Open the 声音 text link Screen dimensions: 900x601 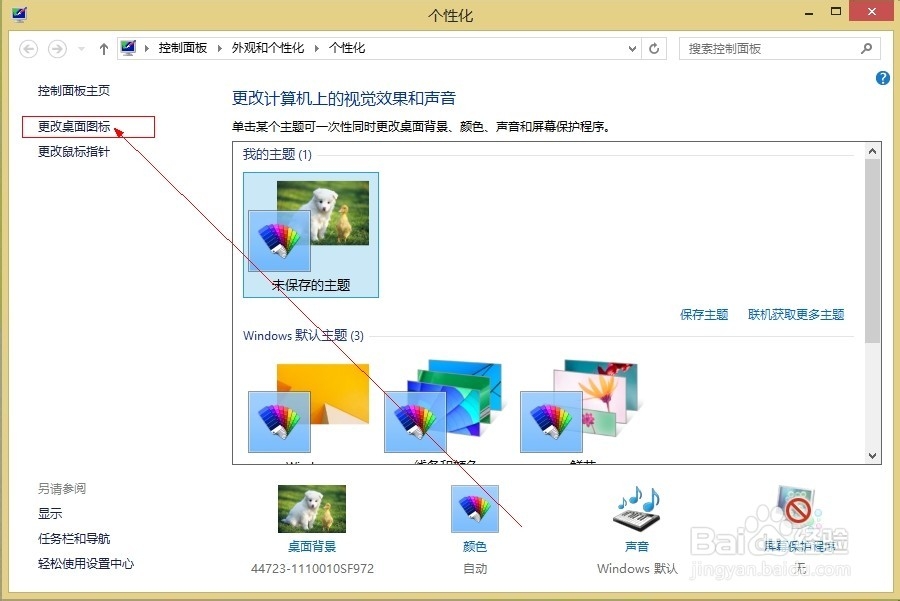point(637,546)
